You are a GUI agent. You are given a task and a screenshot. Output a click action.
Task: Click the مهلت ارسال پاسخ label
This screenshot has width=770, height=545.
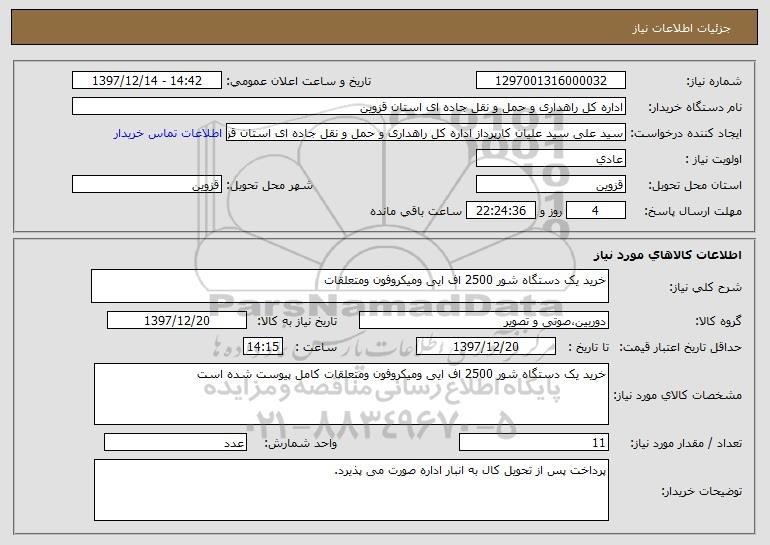693,212
